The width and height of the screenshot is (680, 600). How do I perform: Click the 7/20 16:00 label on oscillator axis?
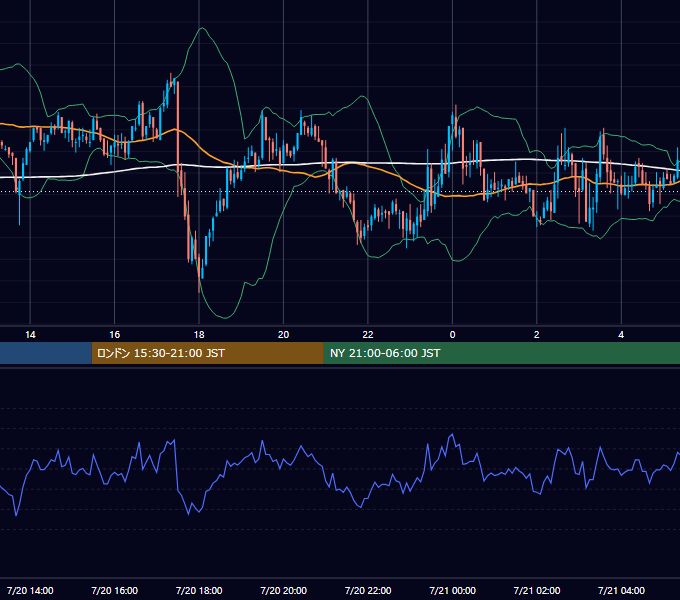pyautogui.click(x=114, y=590)
